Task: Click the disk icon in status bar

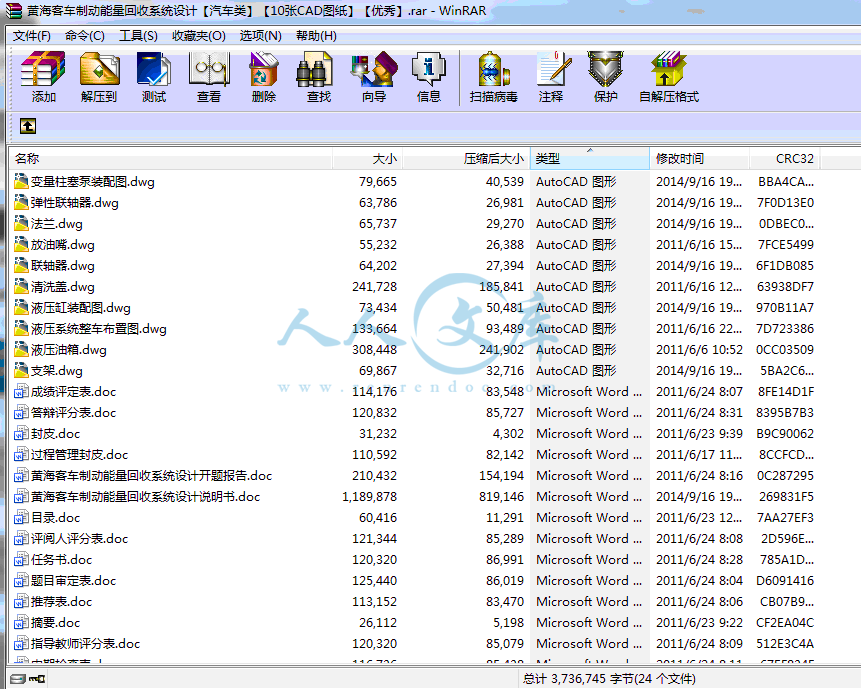Action: click(18, 680)
